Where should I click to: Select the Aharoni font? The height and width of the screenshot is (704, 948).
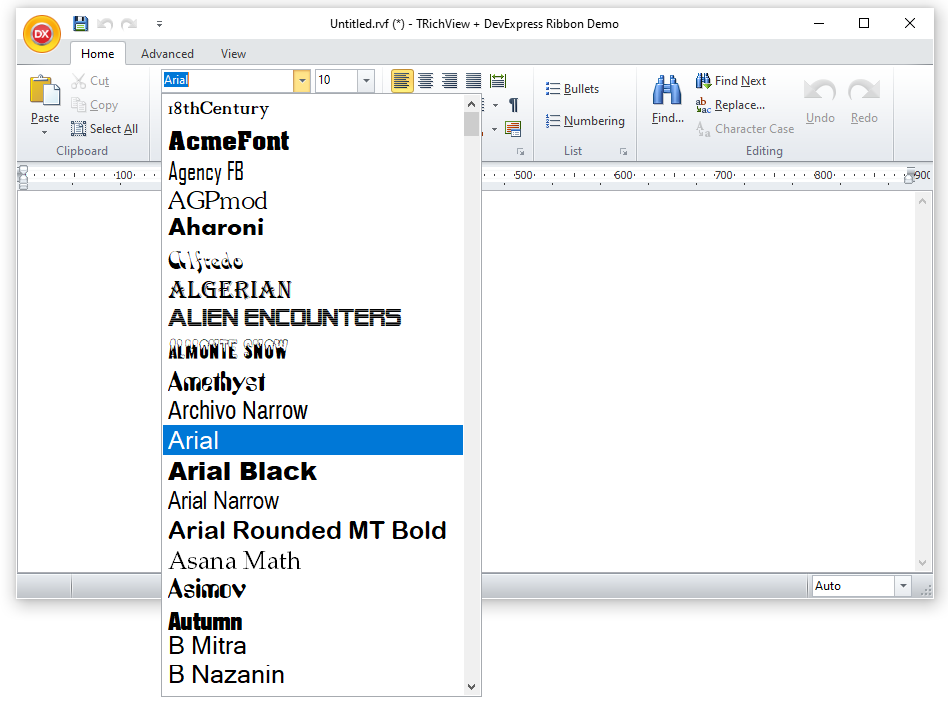pyautogui.click(x=313, y=228)
